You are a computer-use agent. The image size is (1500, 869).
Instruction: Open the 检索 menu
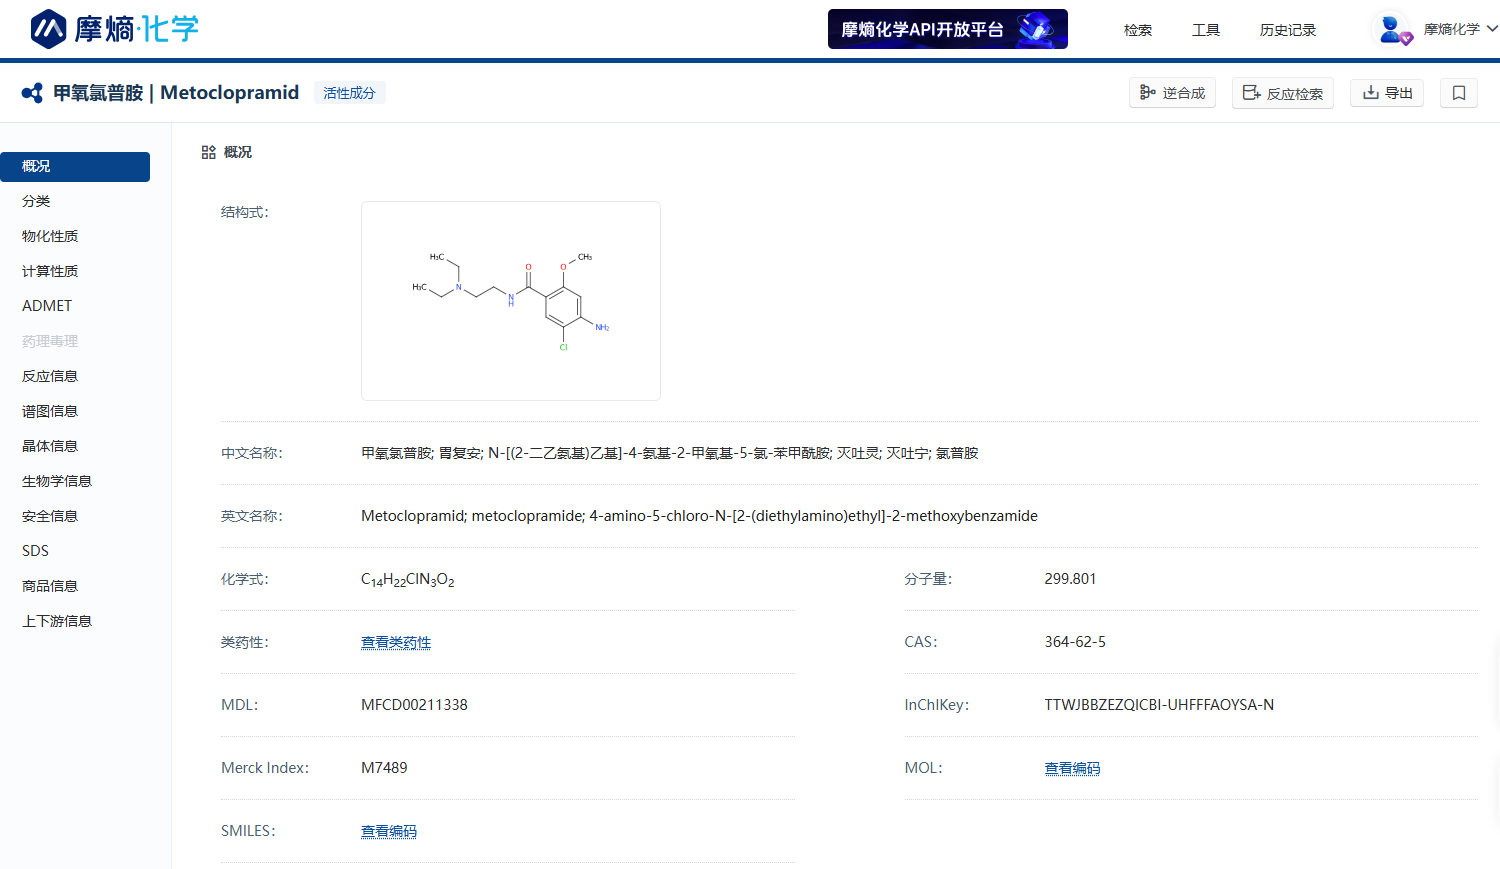click(x=1138, y=30)
